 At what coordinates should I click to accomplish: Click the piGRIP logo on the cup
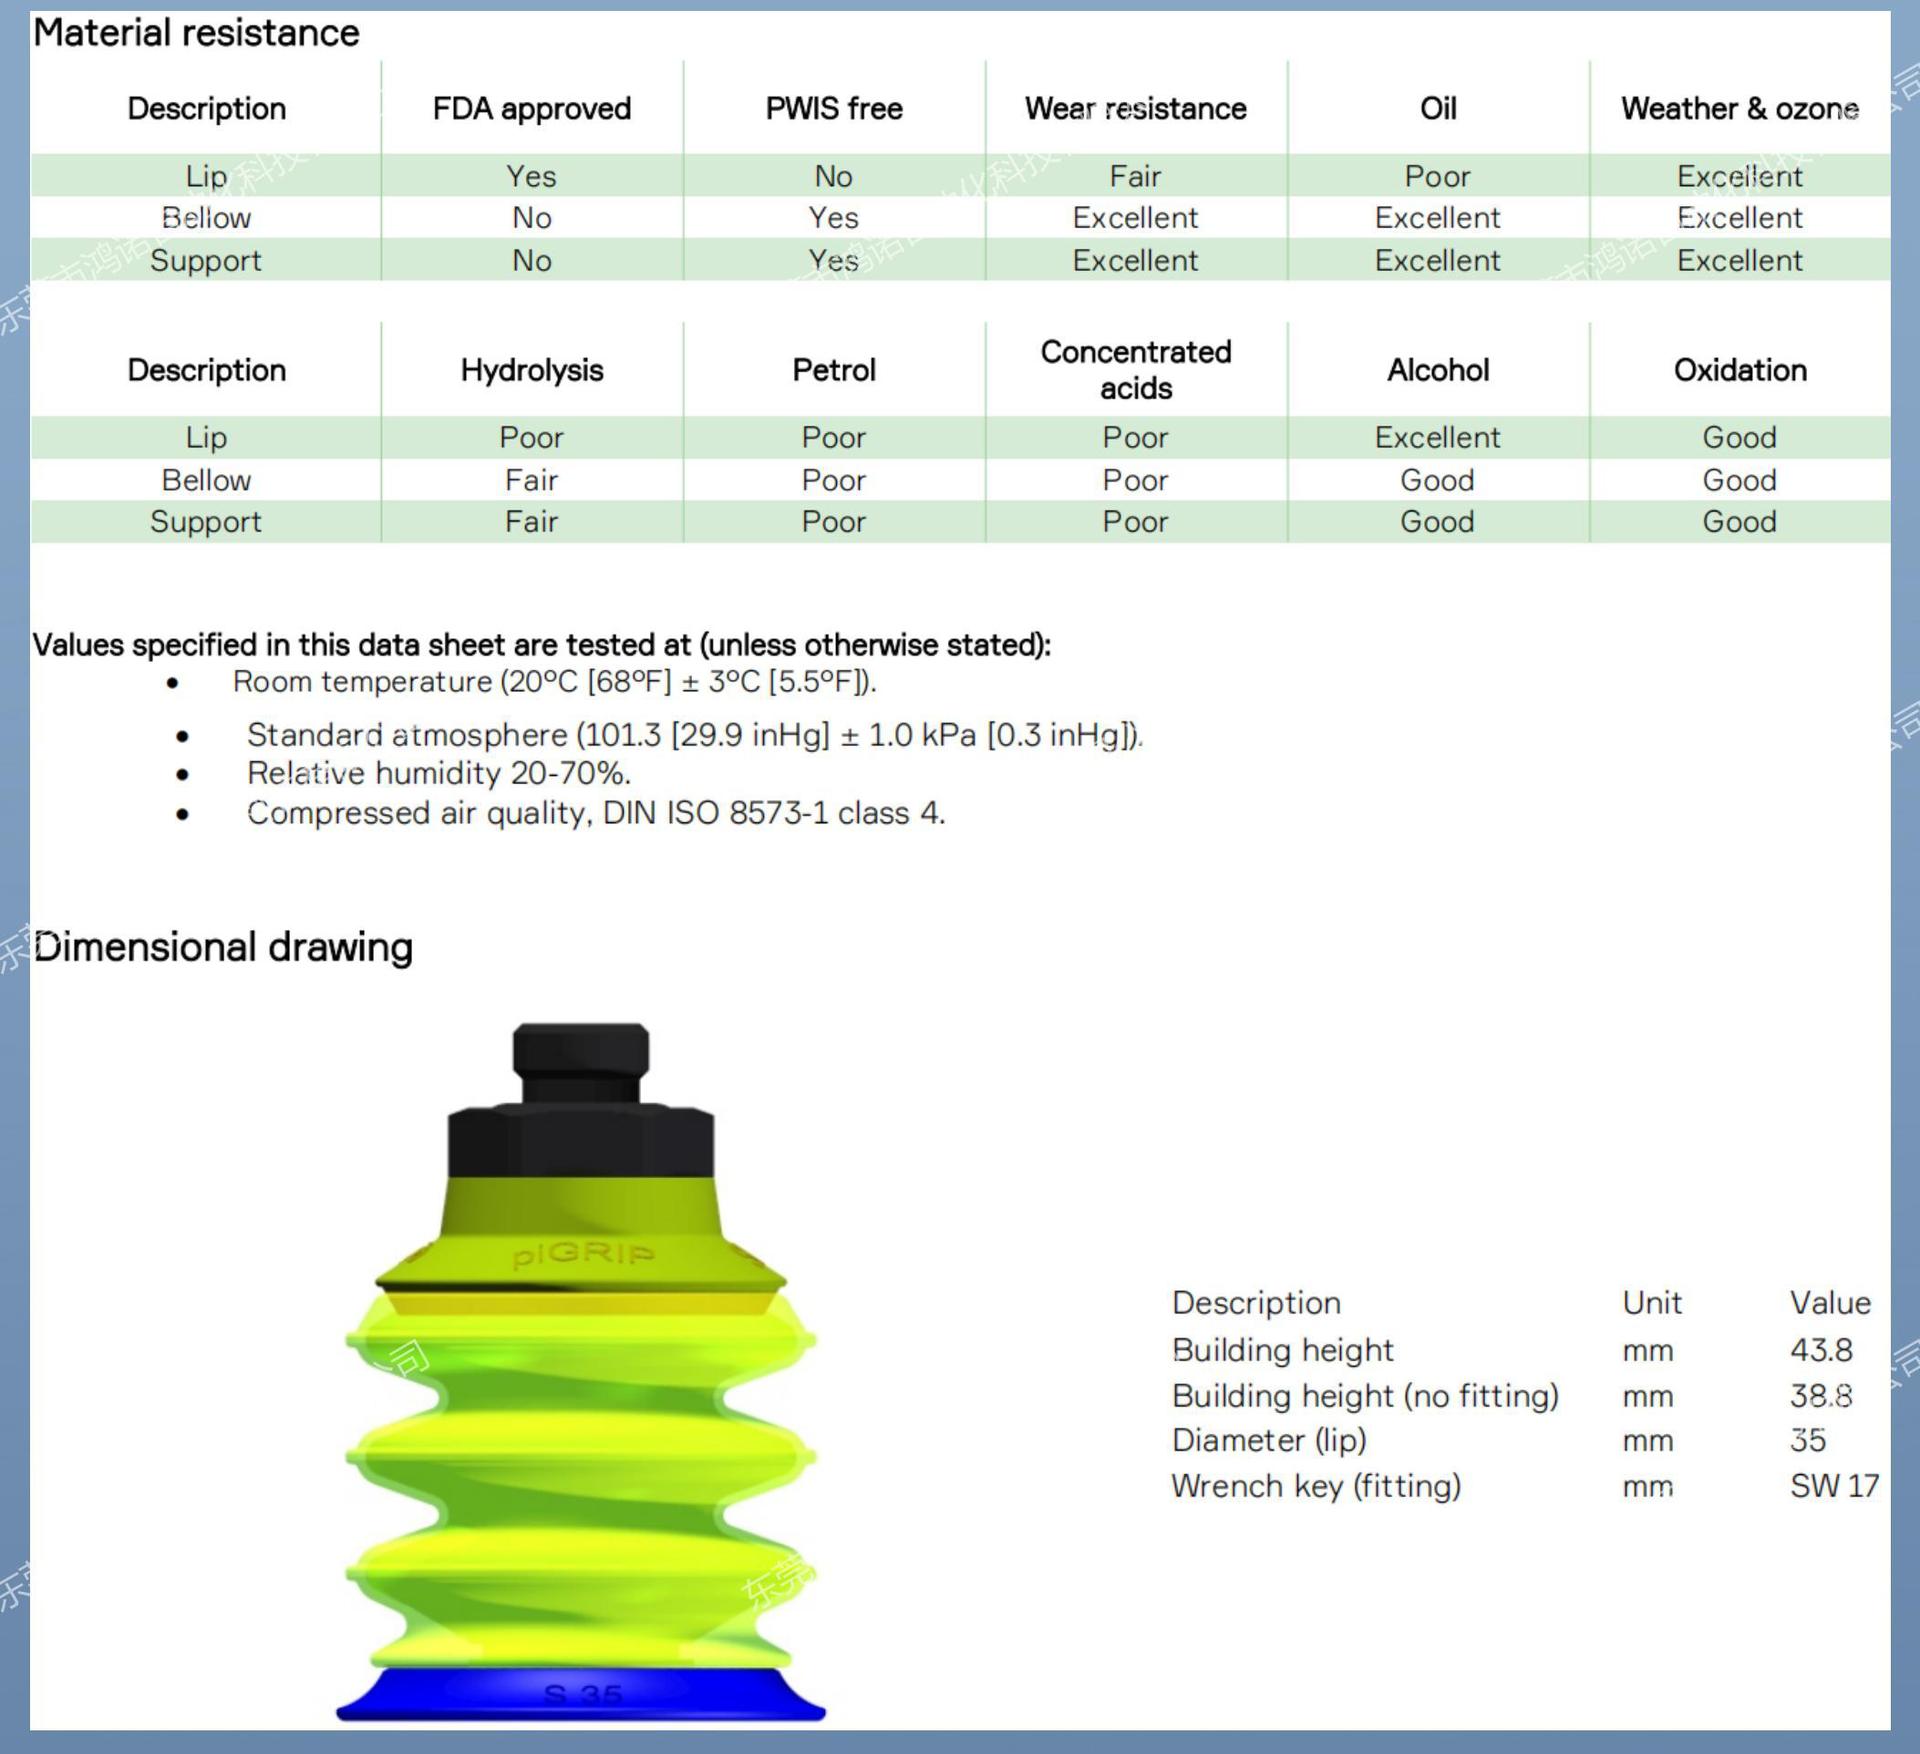pos(583,1254)
